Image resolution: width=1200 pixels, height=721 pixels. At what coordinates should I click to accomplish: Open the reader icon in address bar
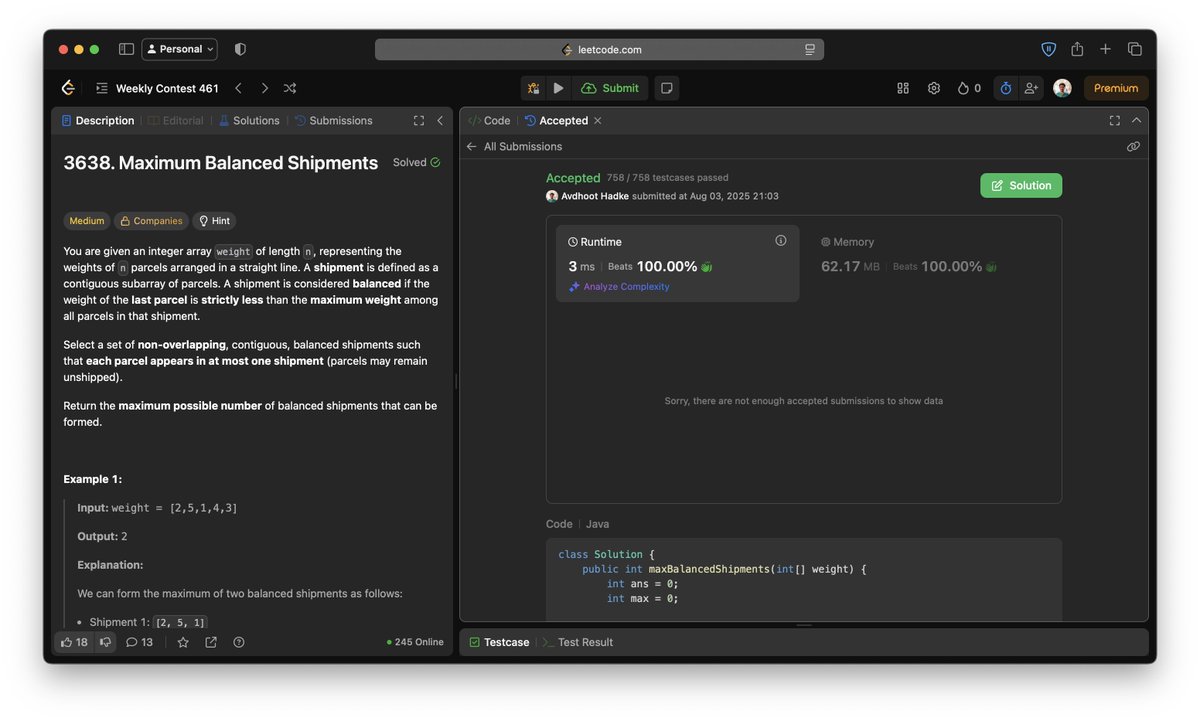[x=810, y=49]
